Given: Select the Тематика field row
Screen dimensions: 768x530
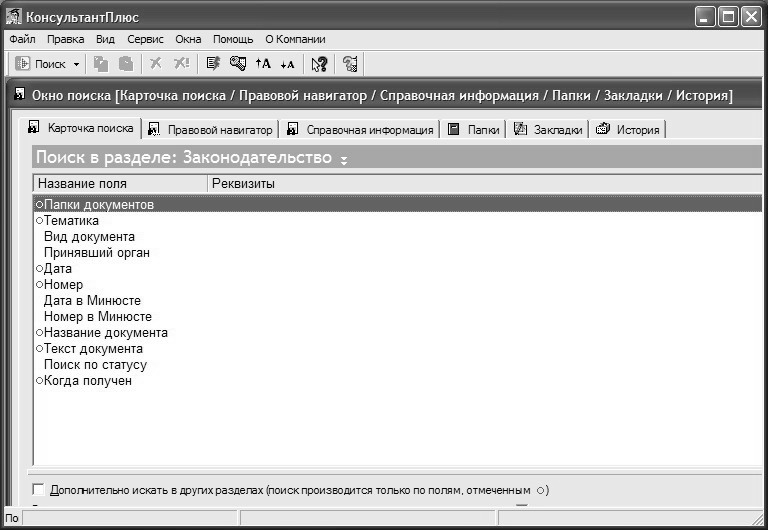Looking at the screenshot, I should [x=398, y=220].
